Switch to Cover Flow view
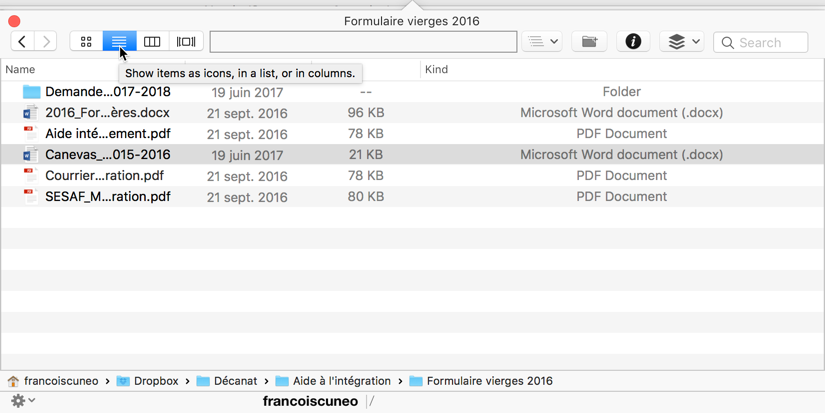The width and height of the screenshot is (825, 413). (186, 42)
